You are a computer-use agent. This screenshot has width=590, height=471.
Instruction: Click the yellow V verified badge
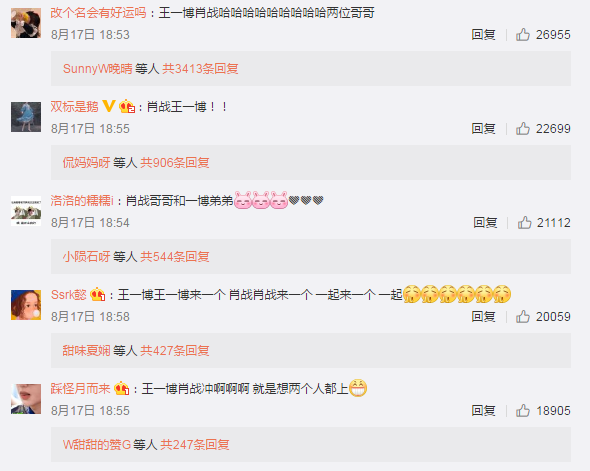pos(108,106)
